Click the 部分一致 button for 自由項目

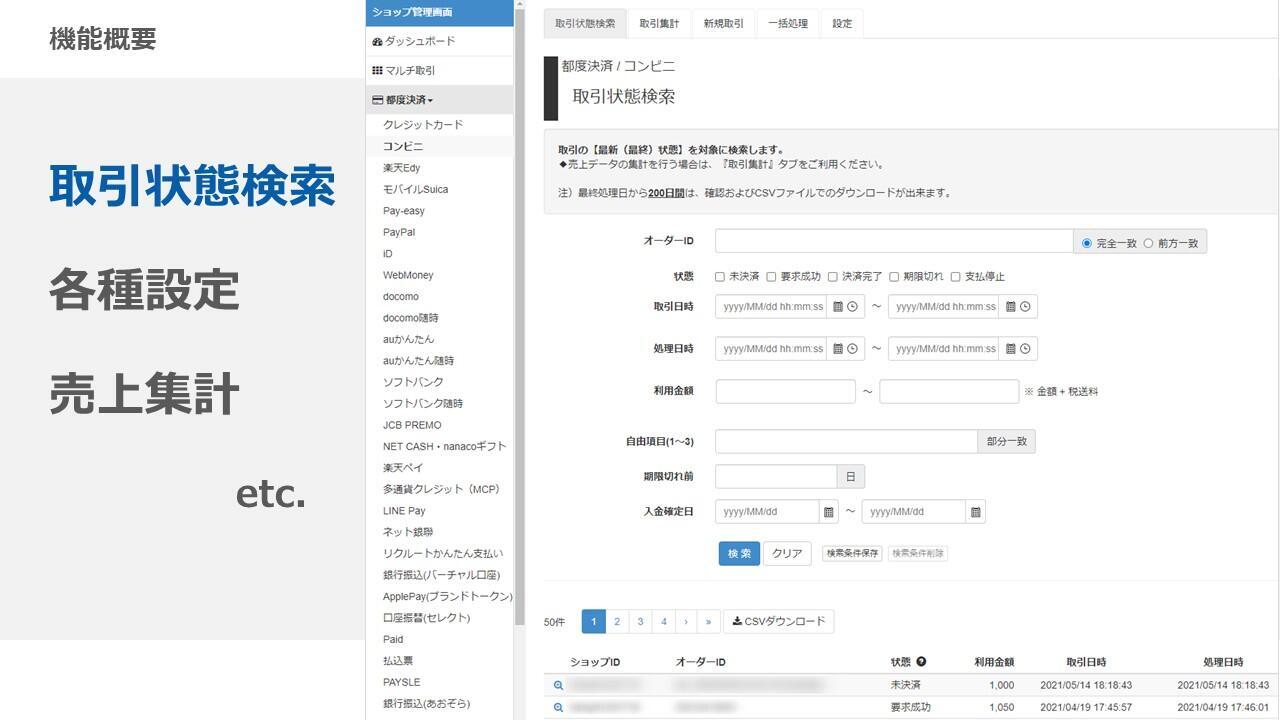pyautogui.click(x=1006, y=442)
